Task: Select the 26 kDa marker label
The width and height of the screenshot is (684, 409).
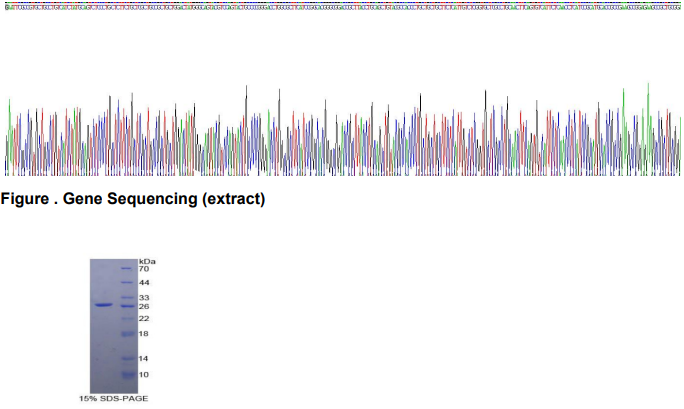Action: click(144, 307)
